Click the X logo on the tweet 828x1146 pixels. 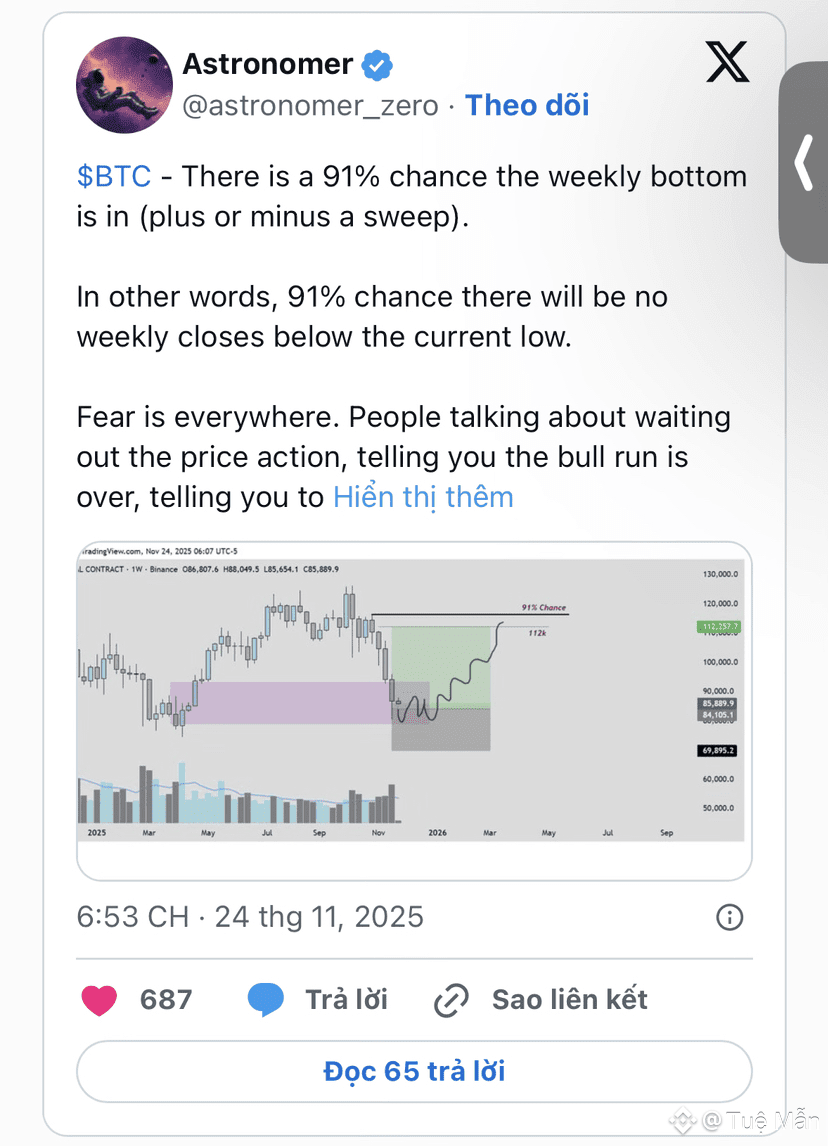(x=727, y=63)
